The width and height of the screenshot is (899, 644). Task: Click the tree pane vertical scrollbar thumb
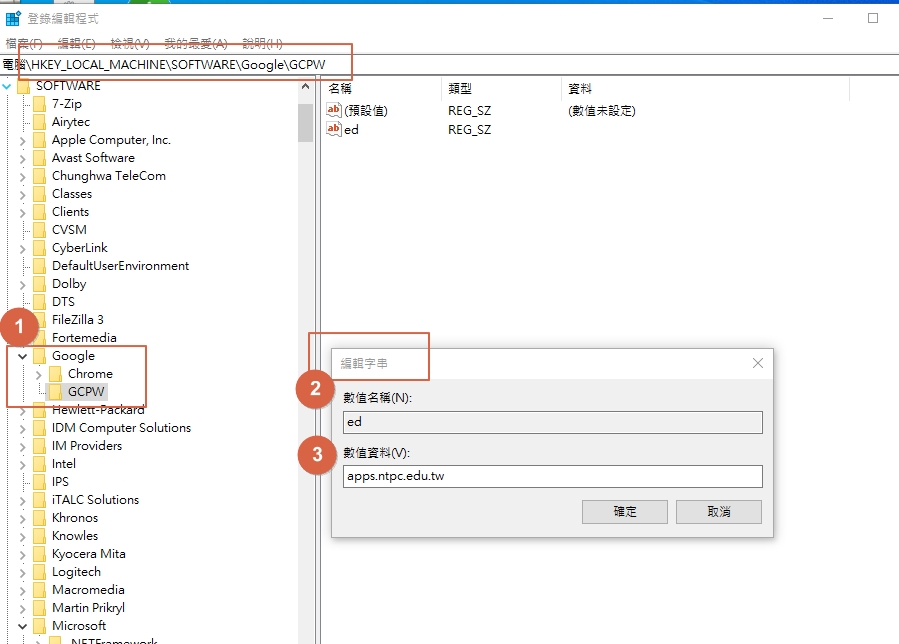point(306,122)
